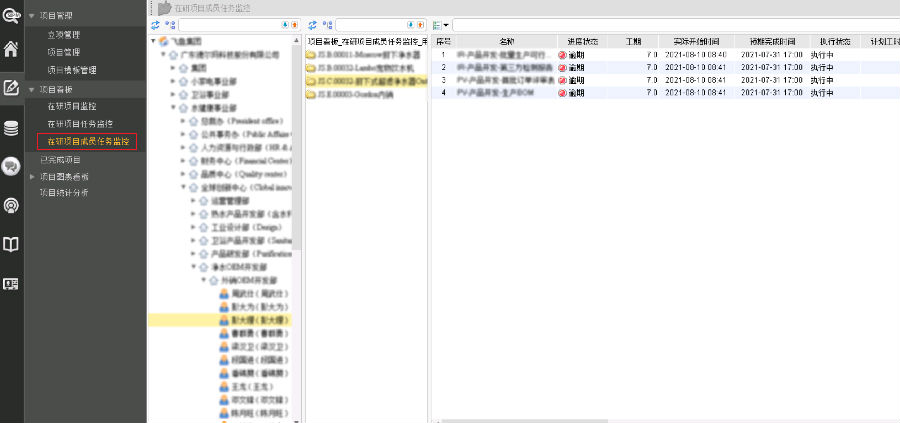Open 立项管理 menu item
Viewport: 900px width, 423px height.
(x=64, y=35)
